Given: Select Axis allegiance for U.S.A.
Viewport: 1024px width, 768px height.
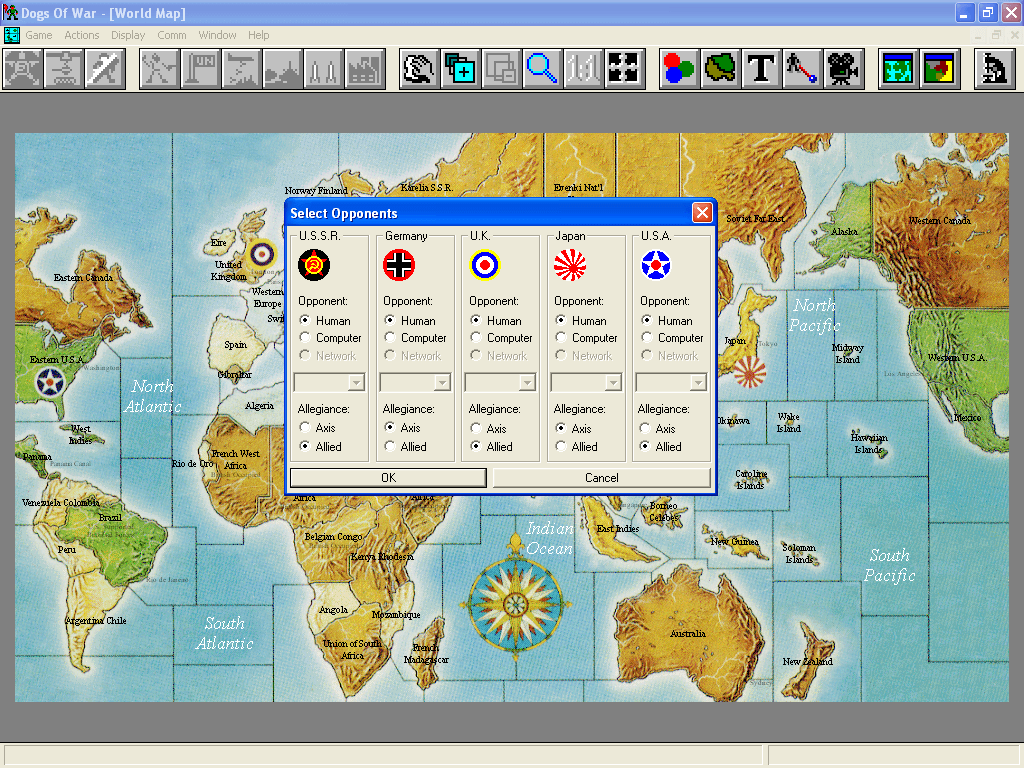Looking at the screenshot, I should point(658,428).
